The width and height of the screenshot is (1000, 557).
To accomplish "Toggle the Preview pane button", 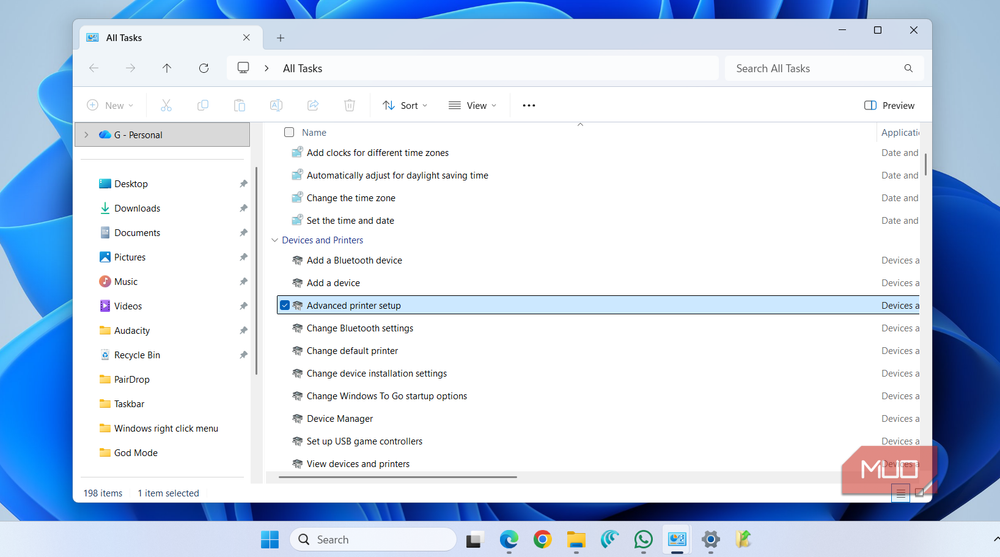I will pyautogui.click(x=889, y=105).
